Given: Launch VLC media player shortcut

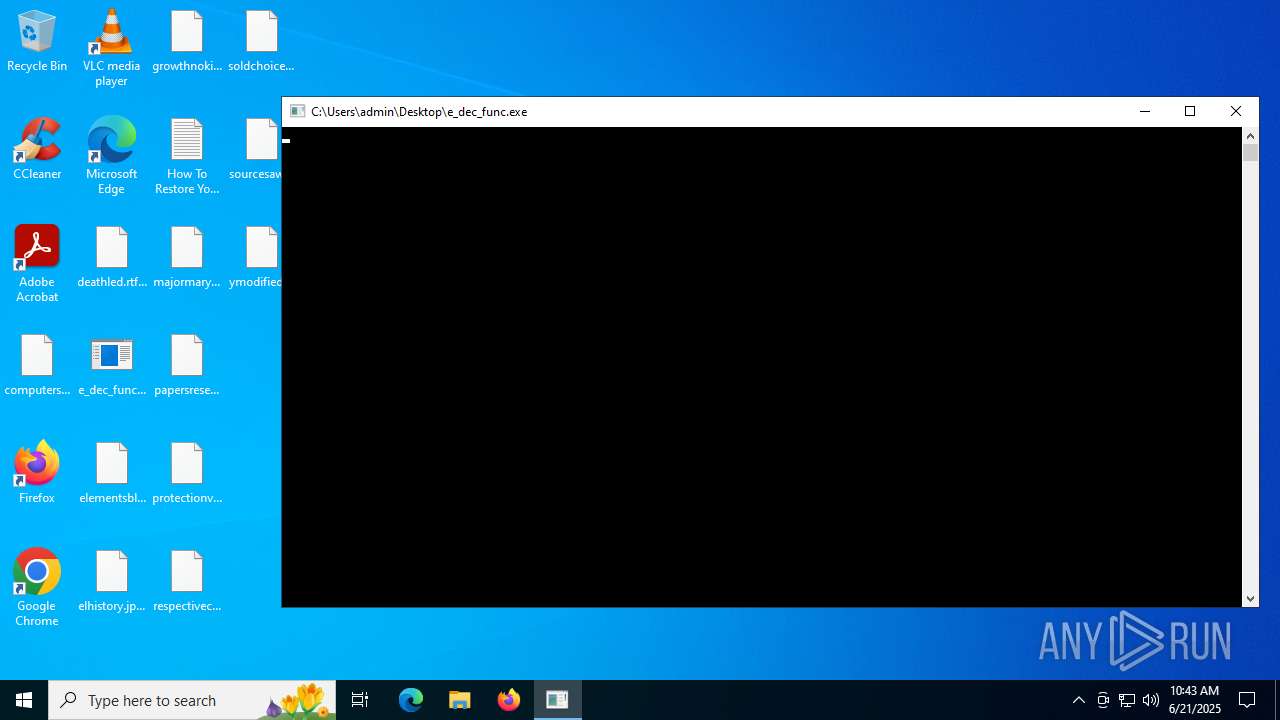Looking at the screenshot, I should (x=111, y=48).
